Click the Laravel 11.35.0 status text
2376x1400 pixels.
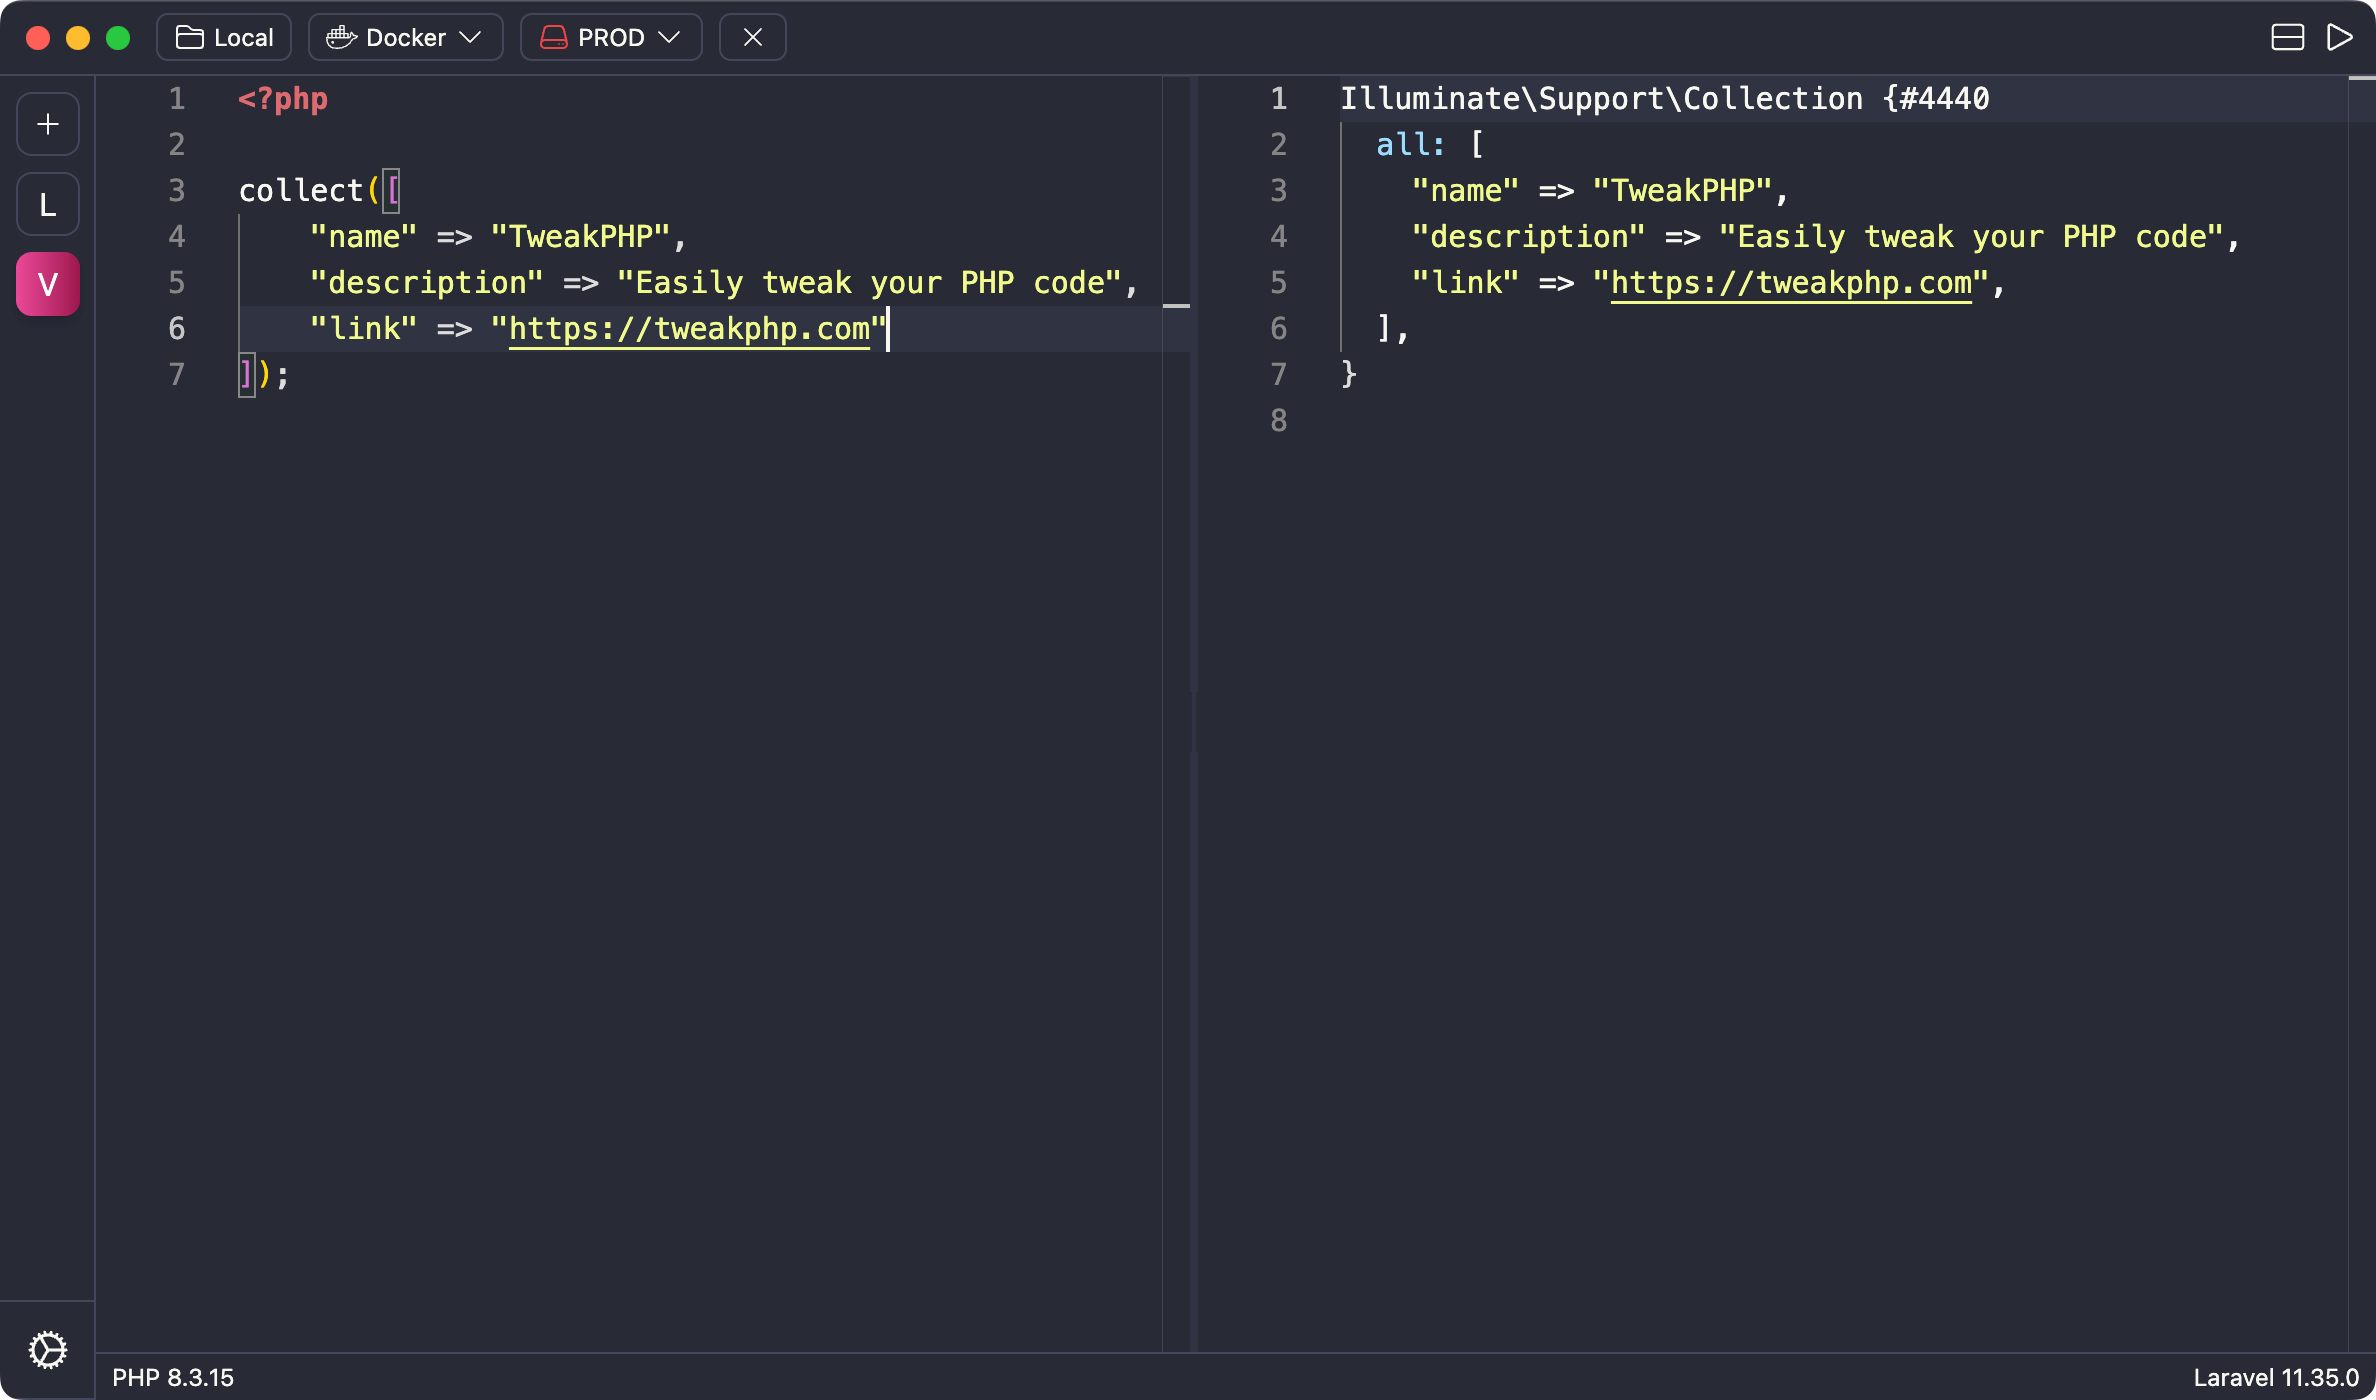2276,1377
